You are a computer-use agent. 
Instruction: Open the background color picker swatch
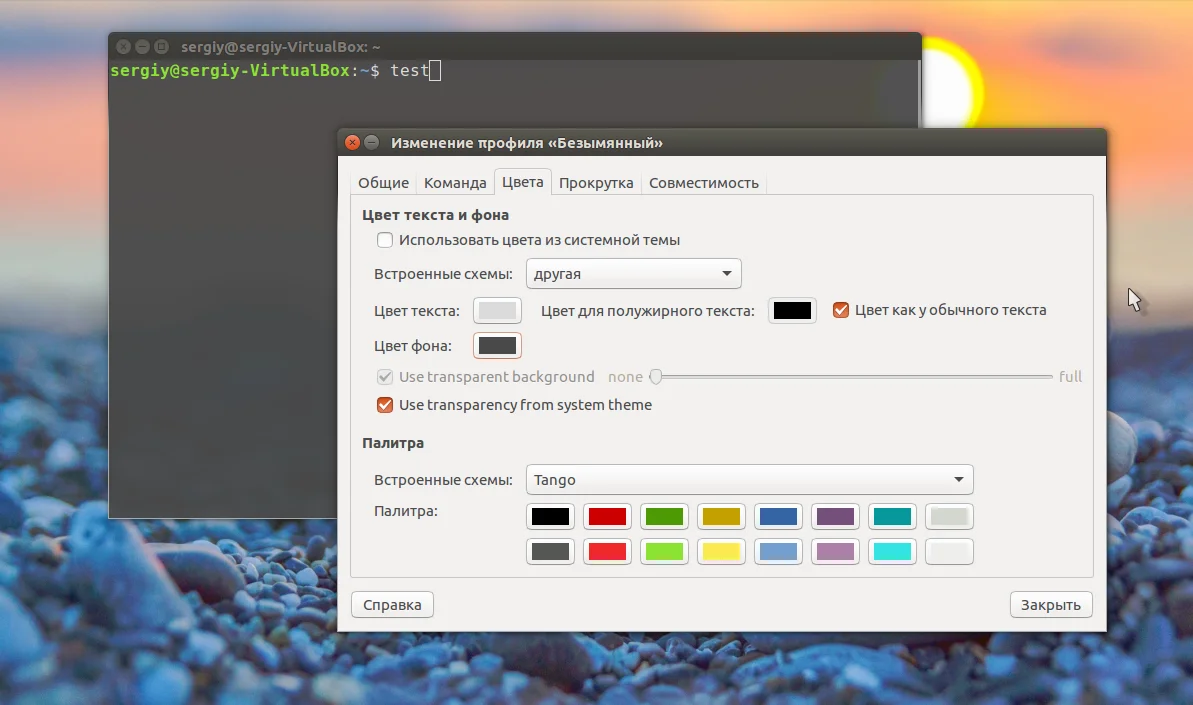click(497, 345)
